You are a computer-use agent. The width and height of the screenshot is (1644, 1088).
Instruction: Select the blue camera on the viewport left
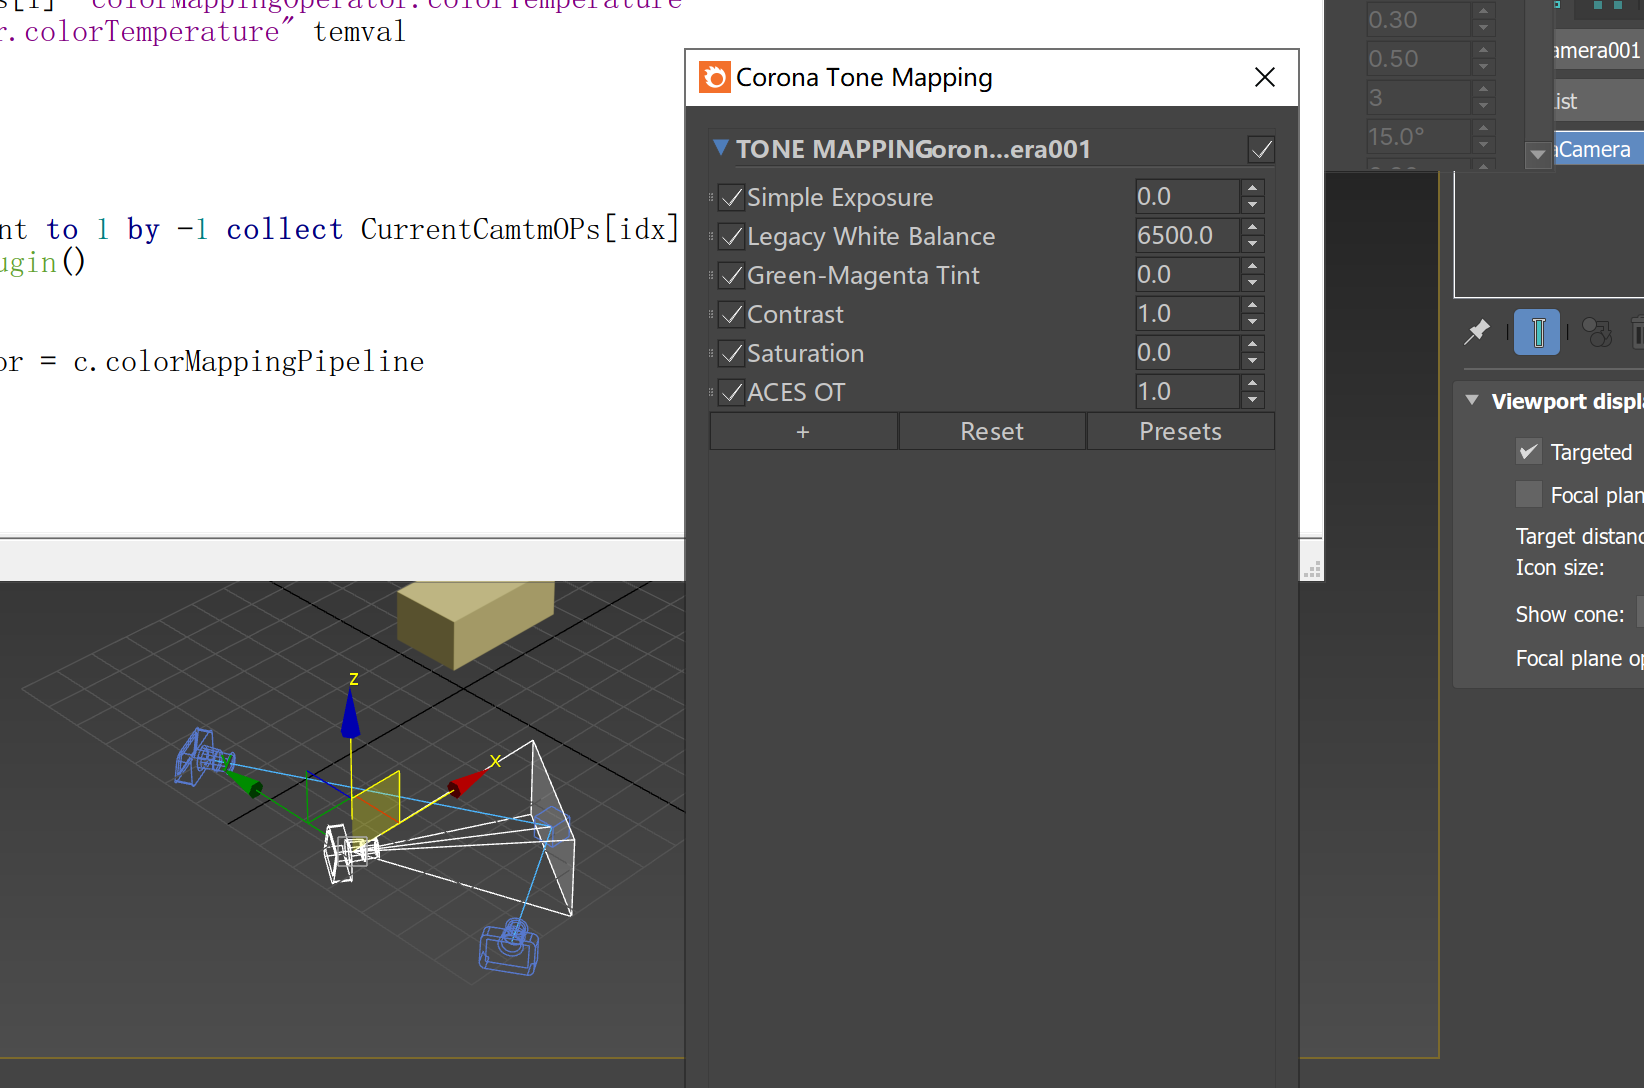point(203,756)
